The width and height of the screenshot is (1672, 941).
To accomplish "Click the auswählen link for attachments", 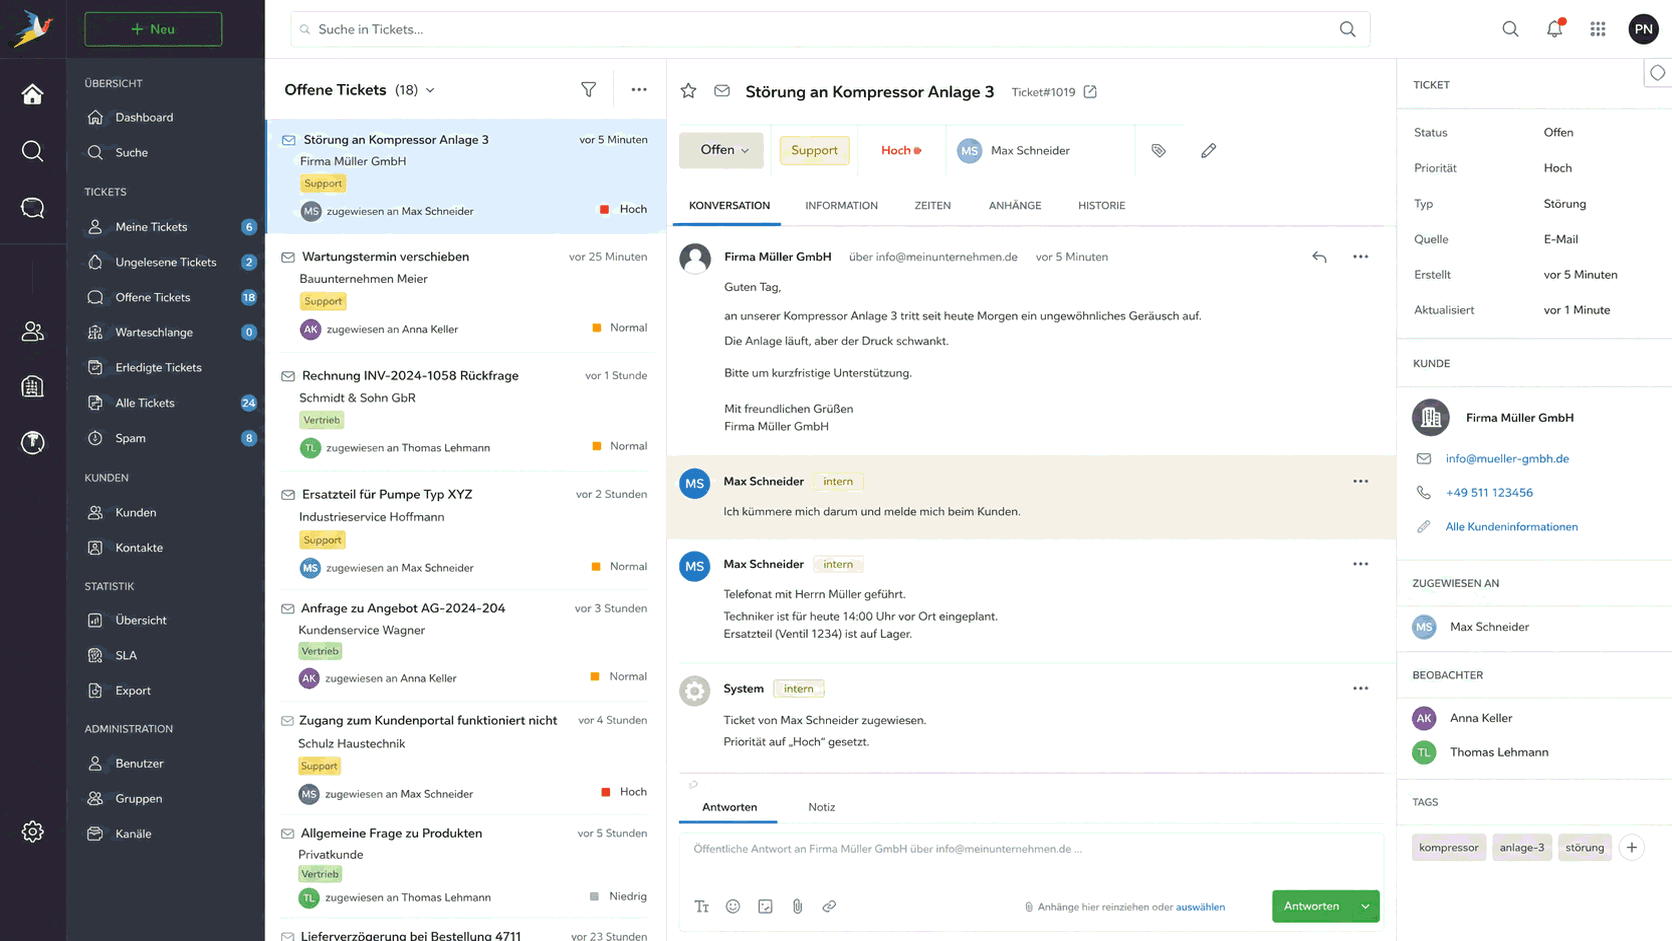I will pos(1200,907).
